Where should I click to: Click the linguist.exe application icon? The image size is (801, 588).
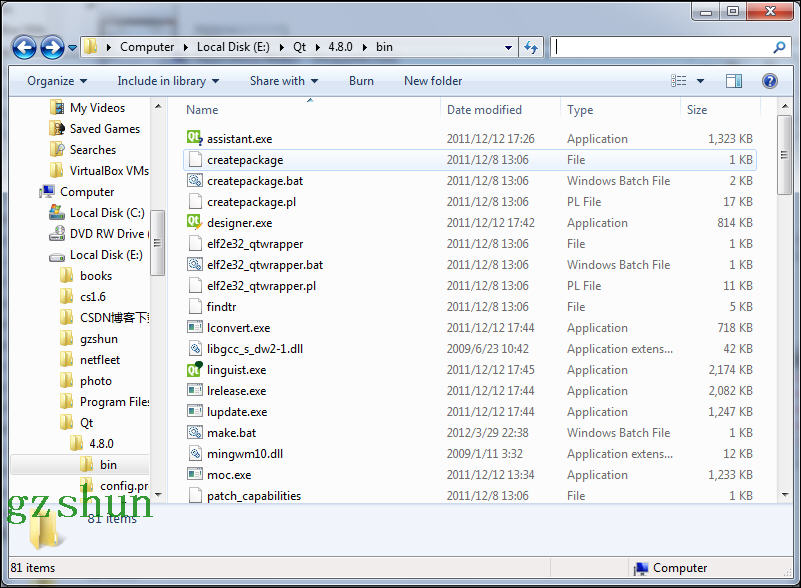194,370
